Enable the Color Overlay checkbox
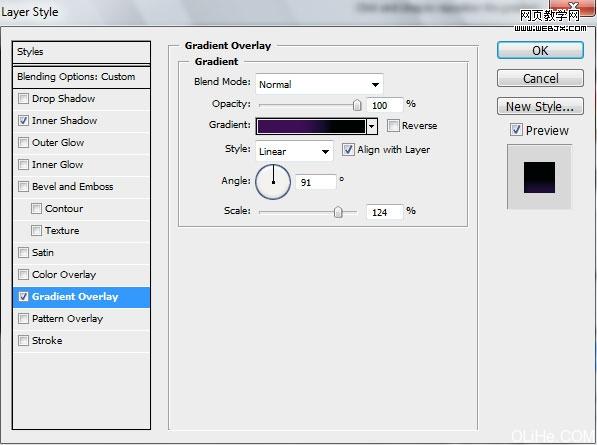The width and height of the screenshot is (597, 445). pyautogui.click(x=23, y=274)
